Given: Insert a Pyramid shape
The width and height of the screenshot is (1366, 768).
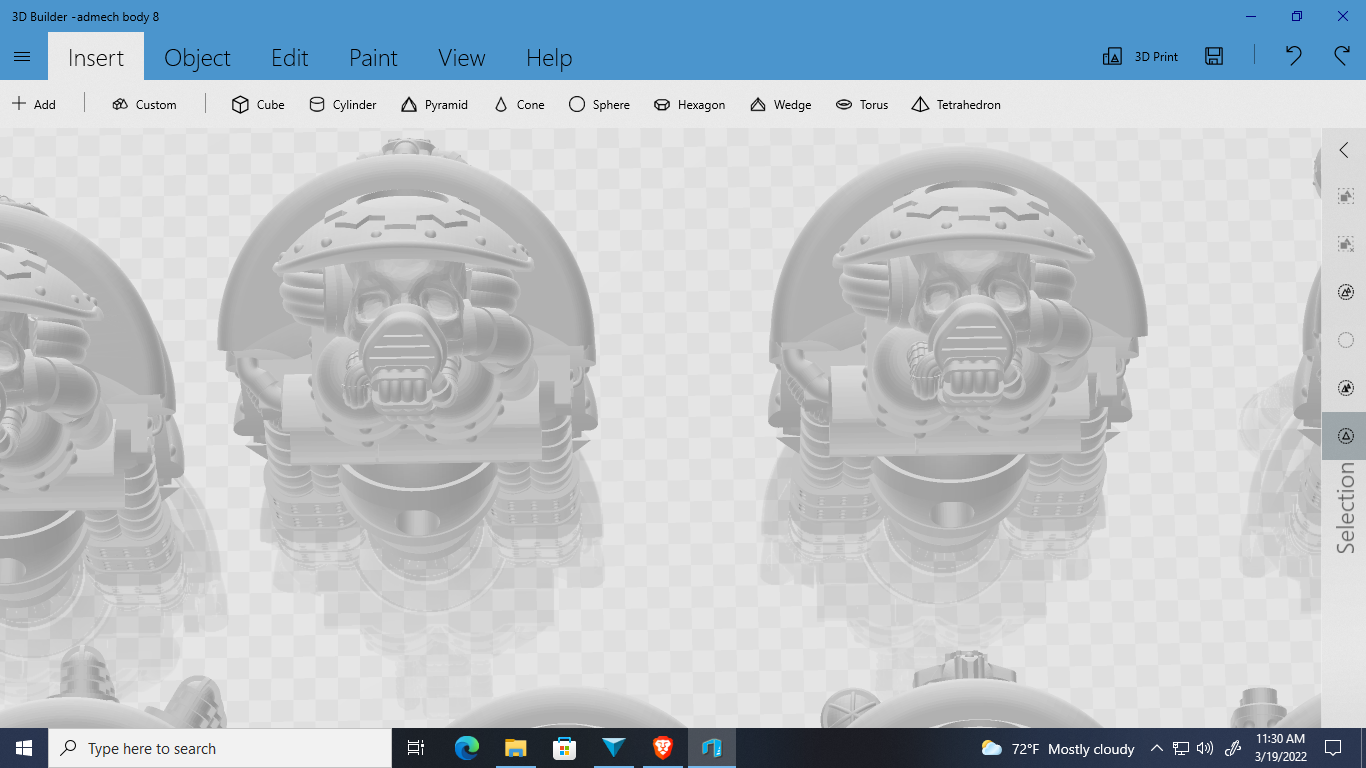Looking at the screenshot, I should point(434,104).
